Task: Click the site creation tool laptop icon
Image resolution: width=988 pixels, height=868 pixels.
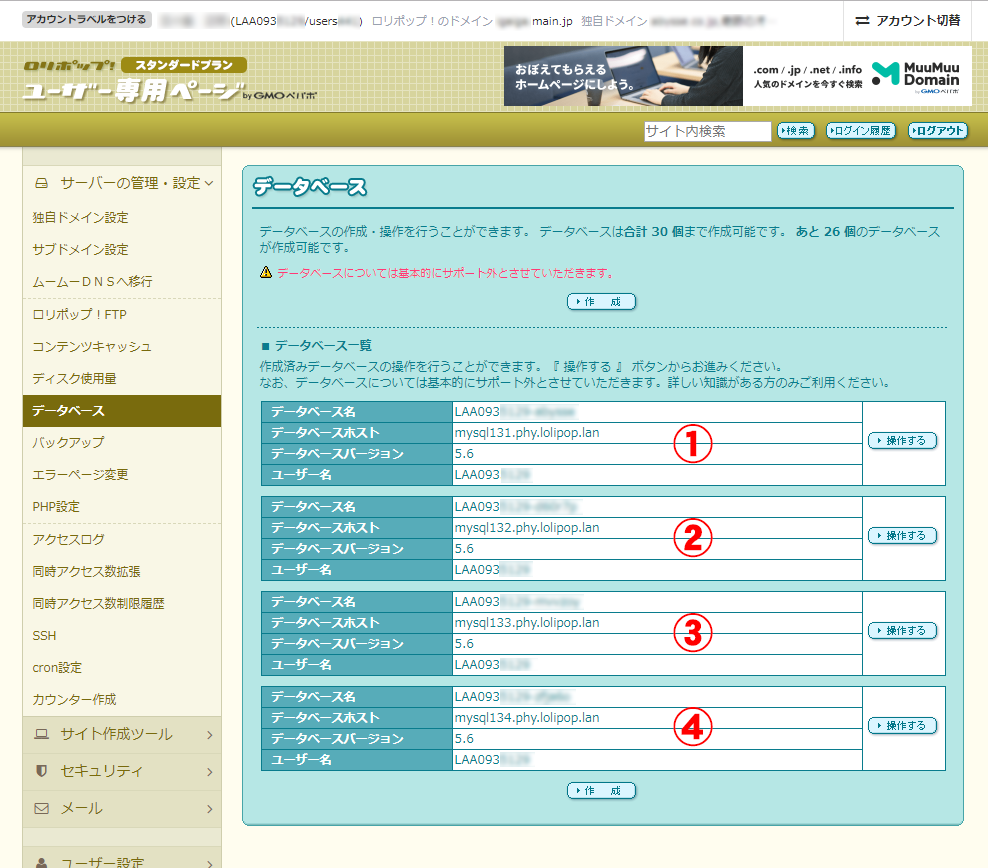Action: [42, 734]
